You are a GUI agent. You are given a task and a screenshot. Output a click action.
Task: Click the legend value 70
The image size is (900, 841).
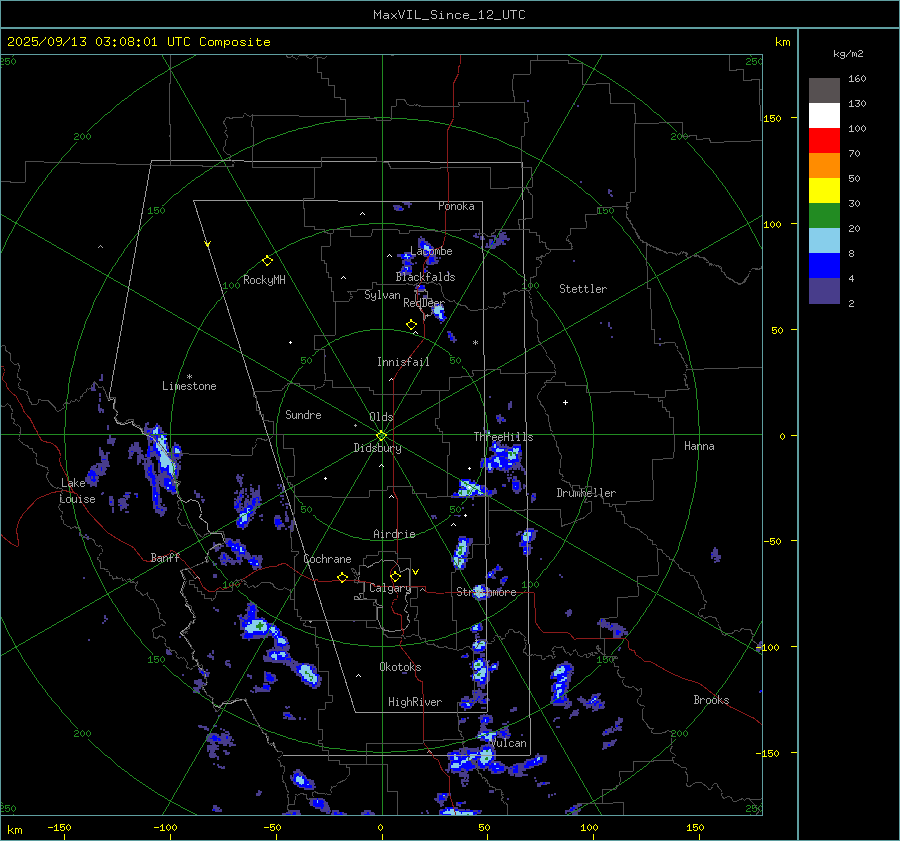[x=854, y=154]
